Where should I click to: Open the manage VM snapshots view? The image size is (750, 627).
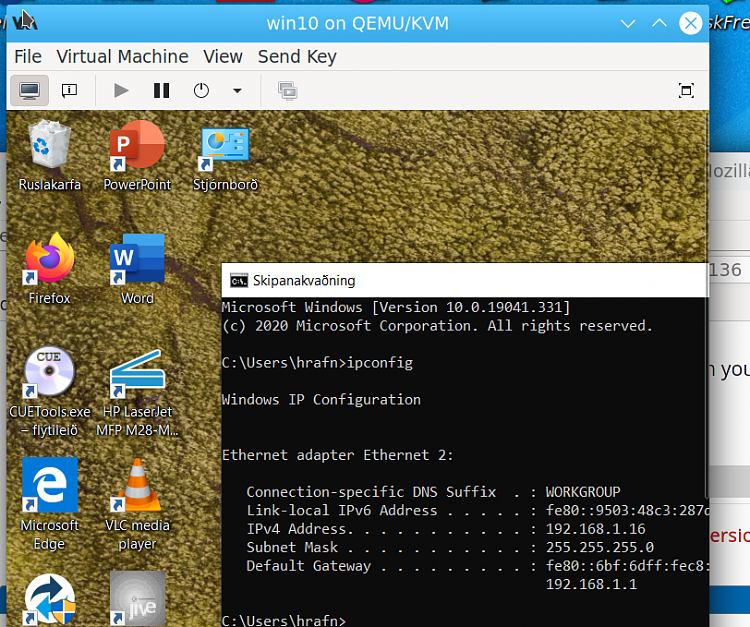tap(287, 90)
